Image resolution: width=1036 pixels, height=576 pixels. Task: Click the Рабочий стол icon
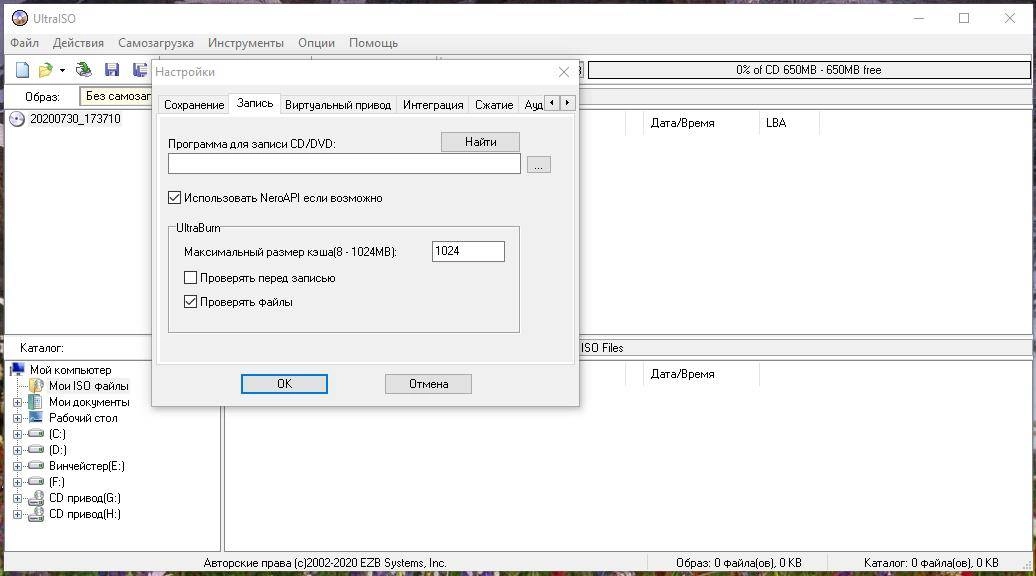click(36, 417)
